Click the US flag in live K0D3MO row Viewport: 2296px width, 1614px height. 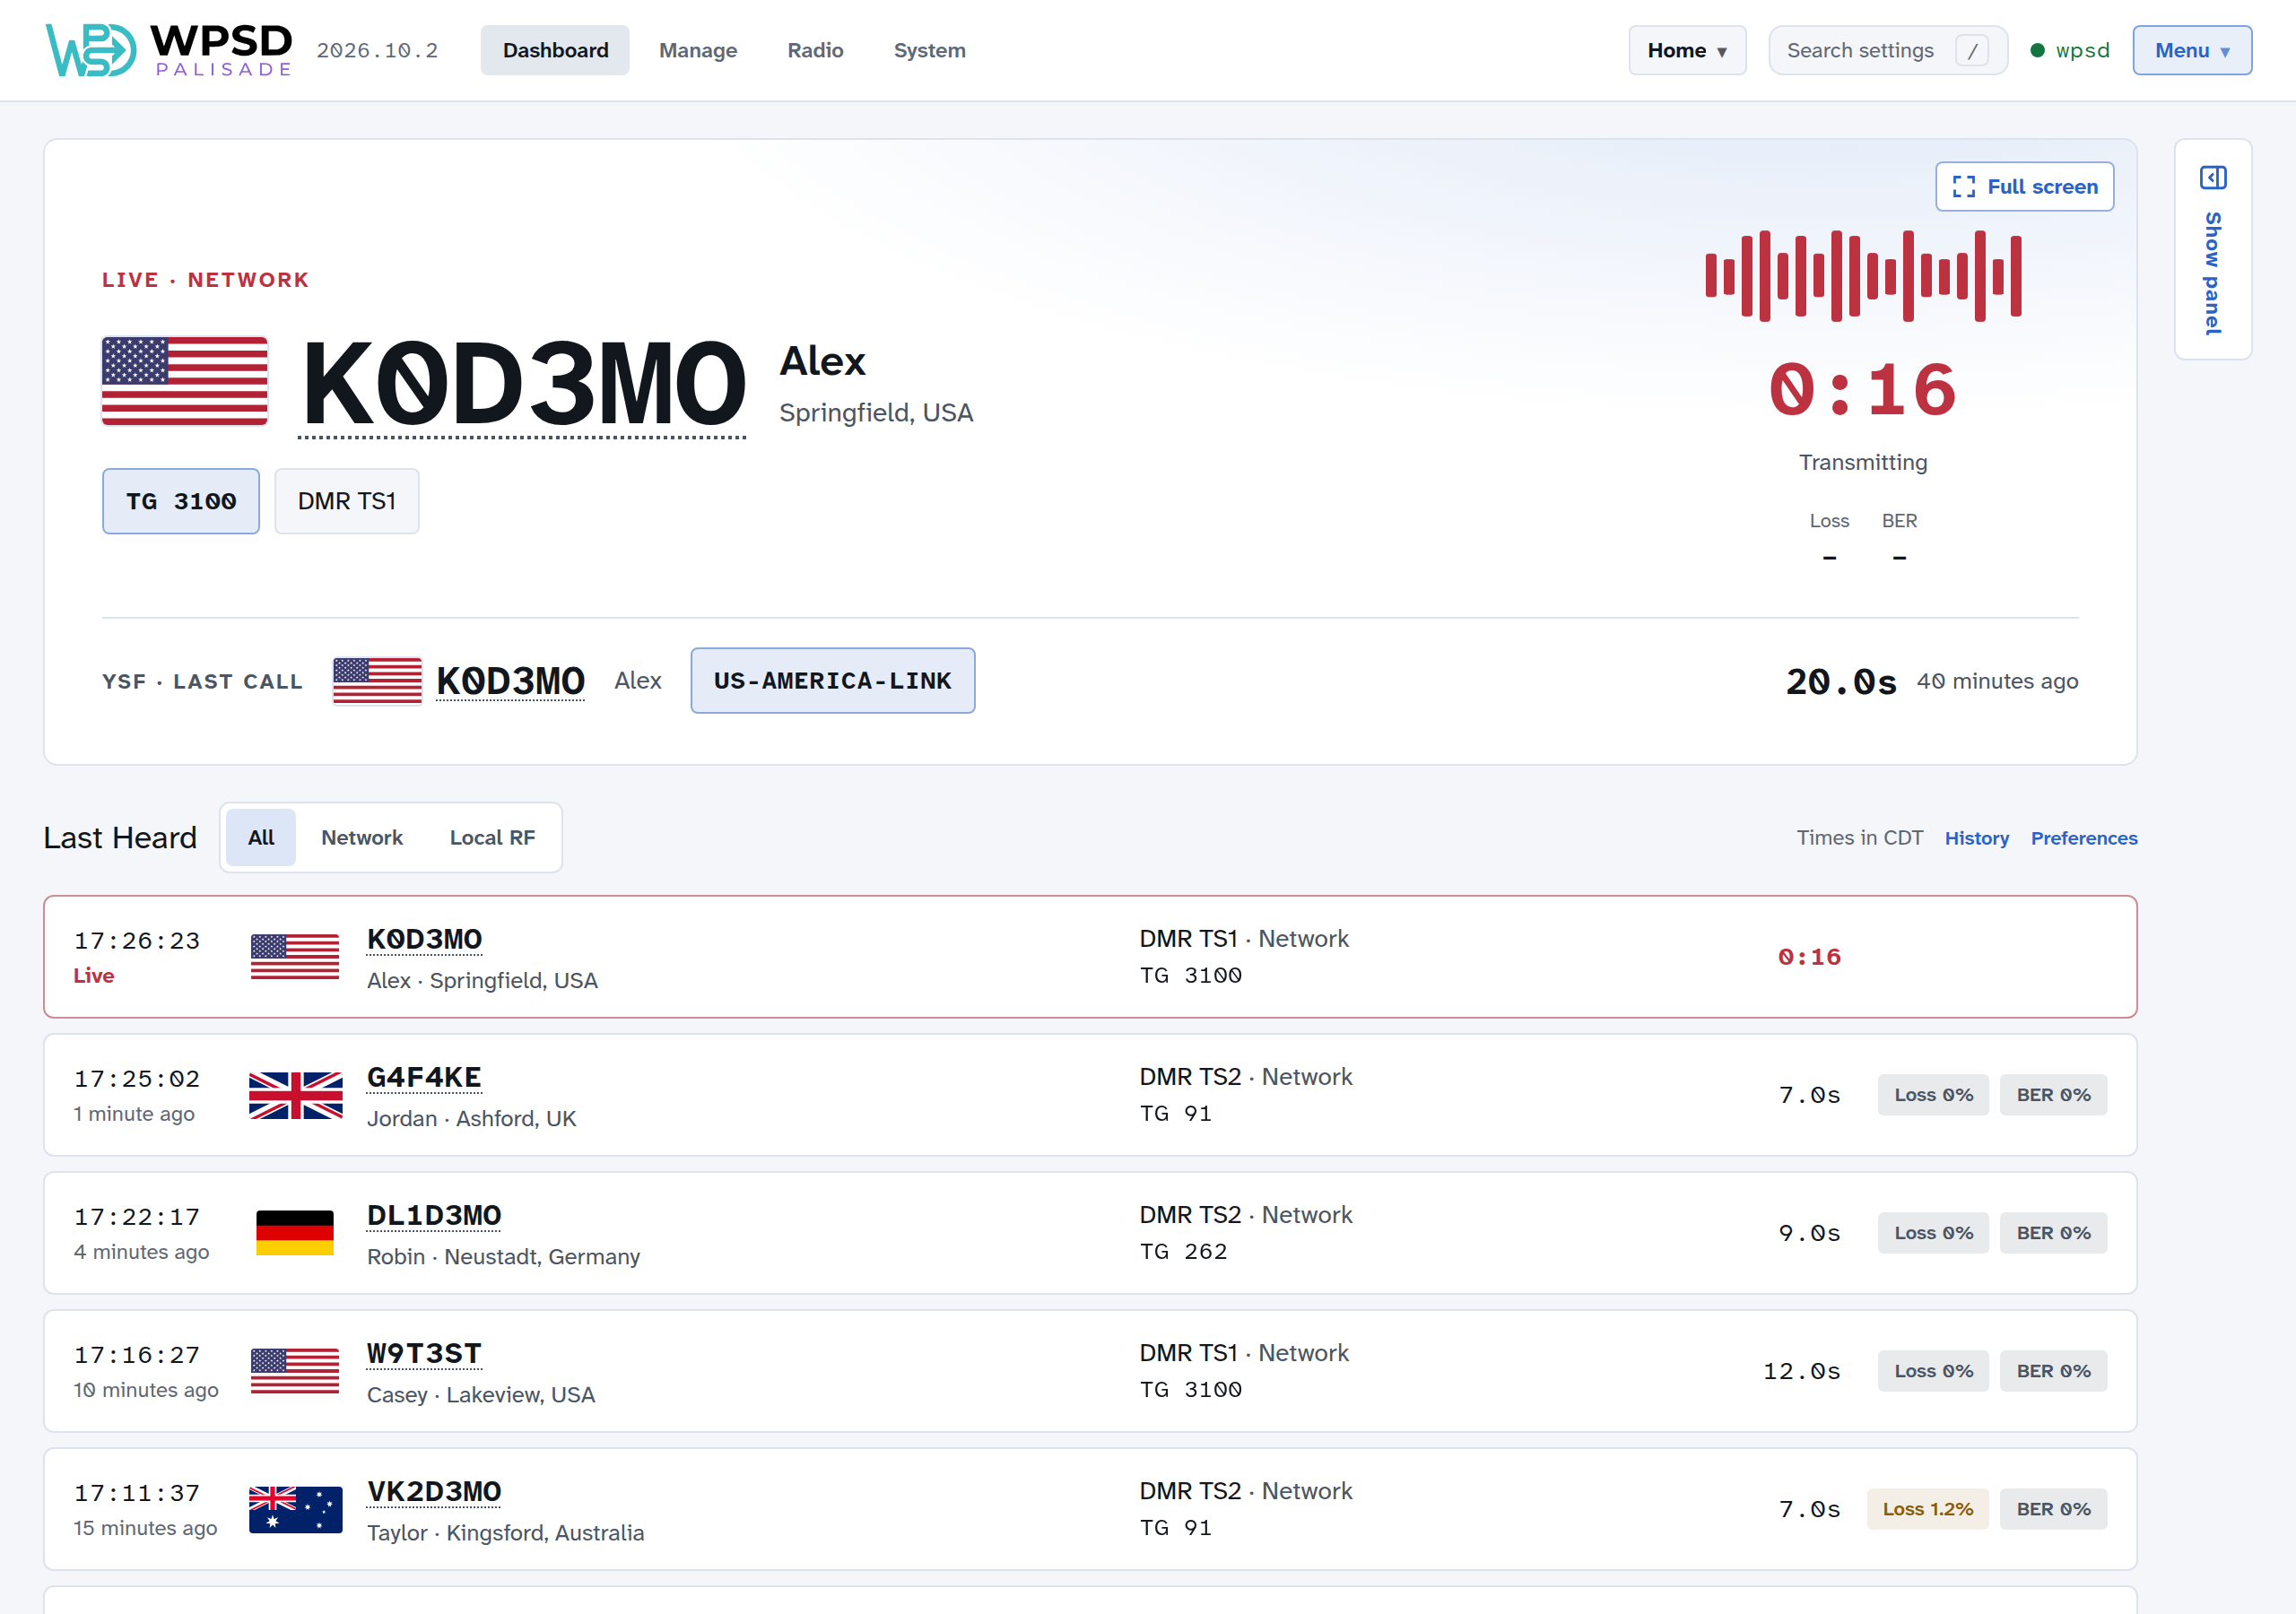pos(295,957)
